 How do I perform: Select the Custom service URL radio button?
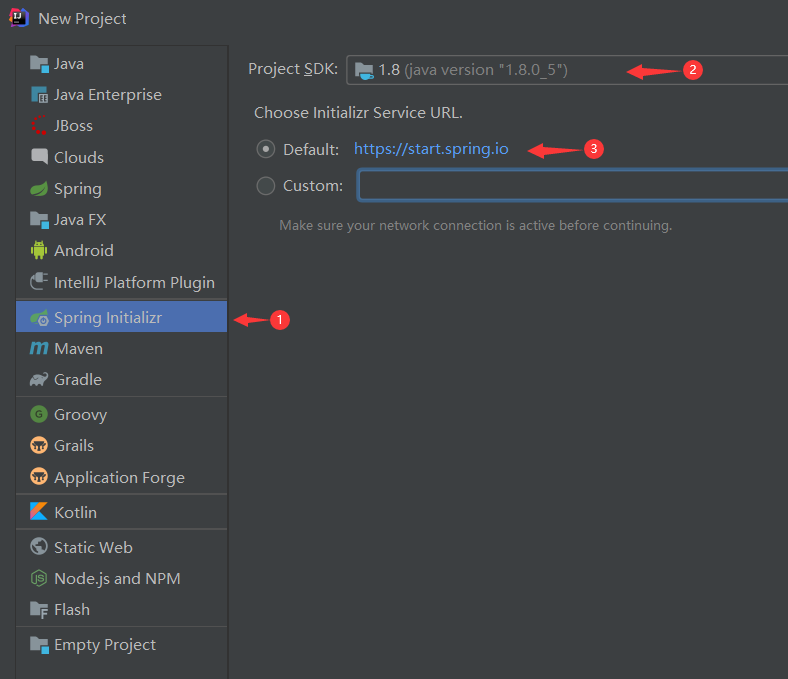(x=266, y=186)
